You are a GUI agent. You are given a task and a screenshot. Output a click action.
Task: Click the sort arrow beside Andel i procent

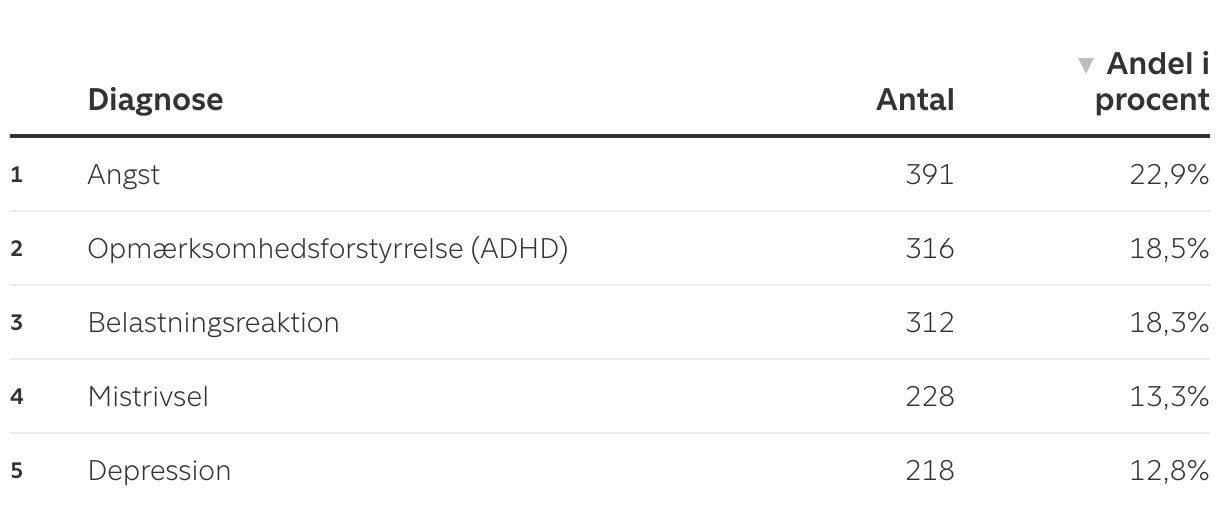[1086, 66]
